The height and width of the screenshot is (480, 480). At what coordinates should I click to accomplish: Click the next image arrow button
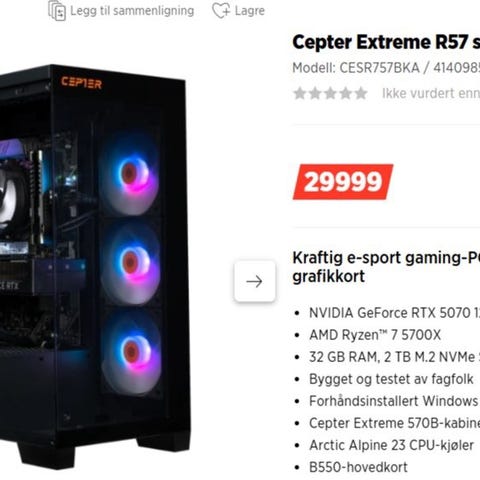(x=255, y=281)
